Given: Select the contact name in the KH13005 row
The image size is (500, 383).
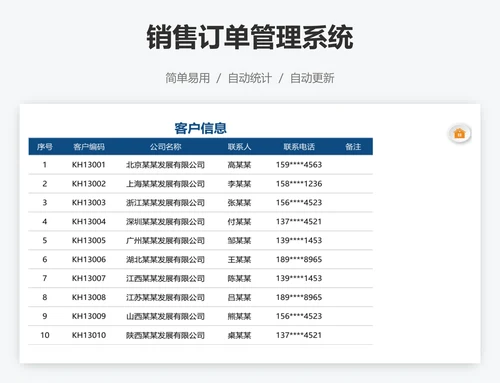Looking at the screenshot, I should click(239, 240).
